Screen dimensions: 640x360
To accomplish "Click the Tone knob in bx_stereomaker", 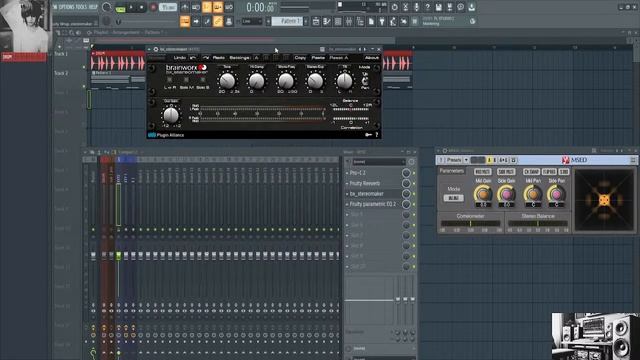I will tap(227, 81).
